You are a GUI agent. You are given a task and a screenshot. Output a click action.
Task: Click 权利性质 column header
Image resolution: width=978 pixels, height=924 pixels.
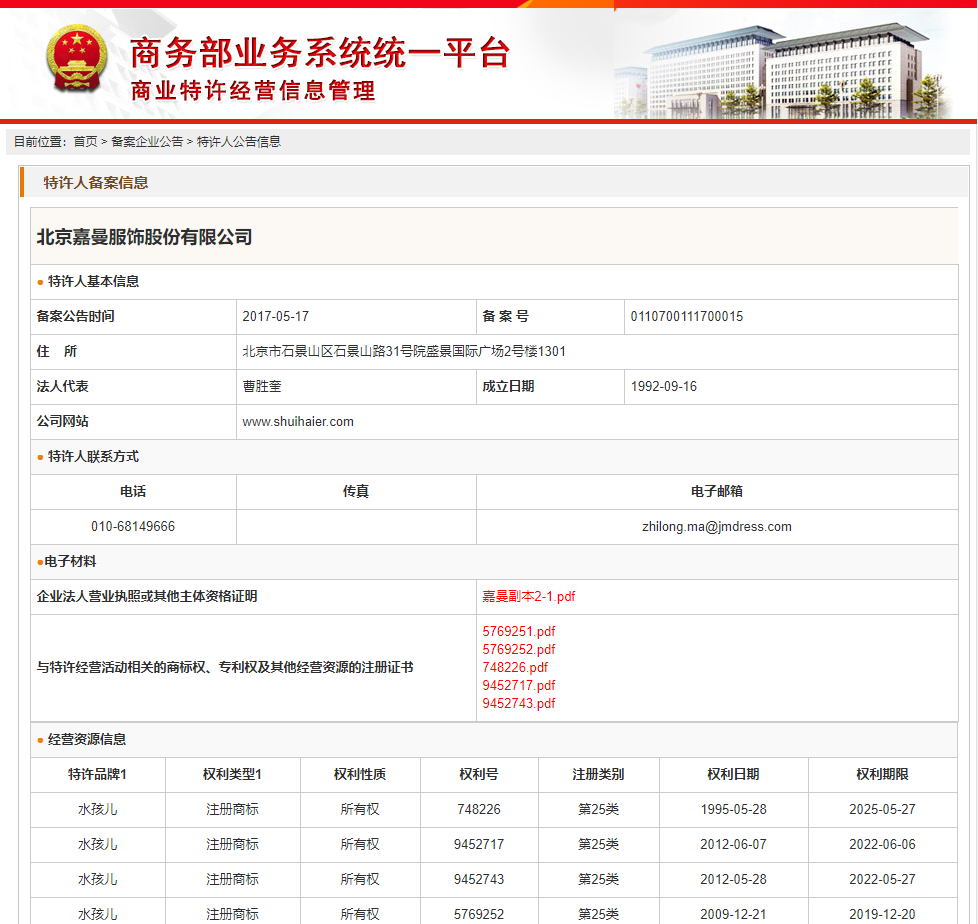click(x=360, y=774)
